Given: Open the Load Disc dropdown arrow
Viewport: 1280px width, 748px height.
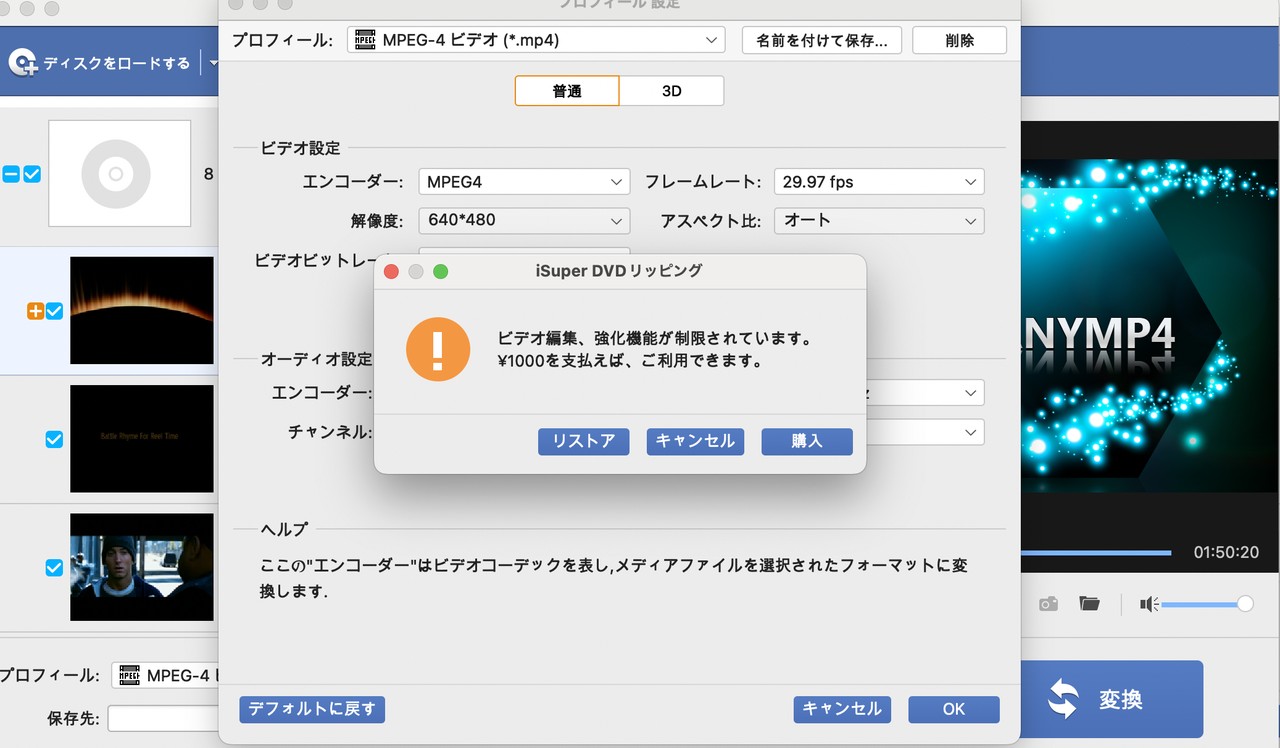Looking at the screenshot, I should (213, 63).
